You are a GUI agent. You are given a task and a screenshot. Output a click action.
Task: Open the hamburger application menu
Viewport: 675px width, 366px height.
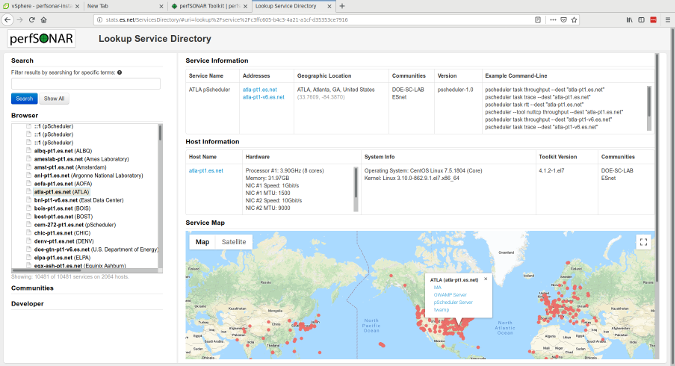pos(668,20)
